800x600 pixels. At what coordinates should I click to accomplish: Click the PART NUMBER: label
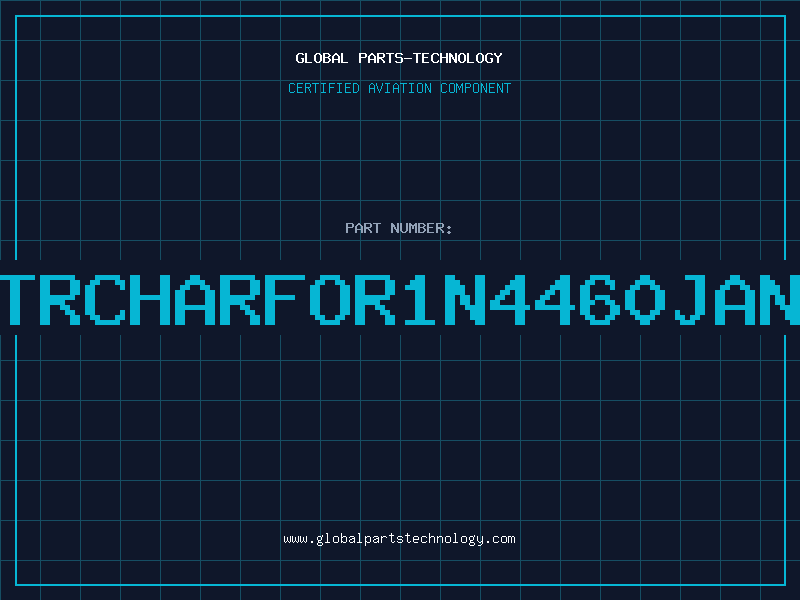coord(399,228)
